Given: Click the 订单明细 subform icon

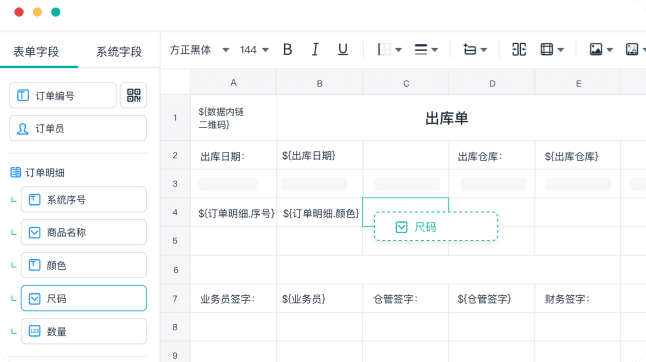Looking at the screenshot, I should [x=15, y=172].
